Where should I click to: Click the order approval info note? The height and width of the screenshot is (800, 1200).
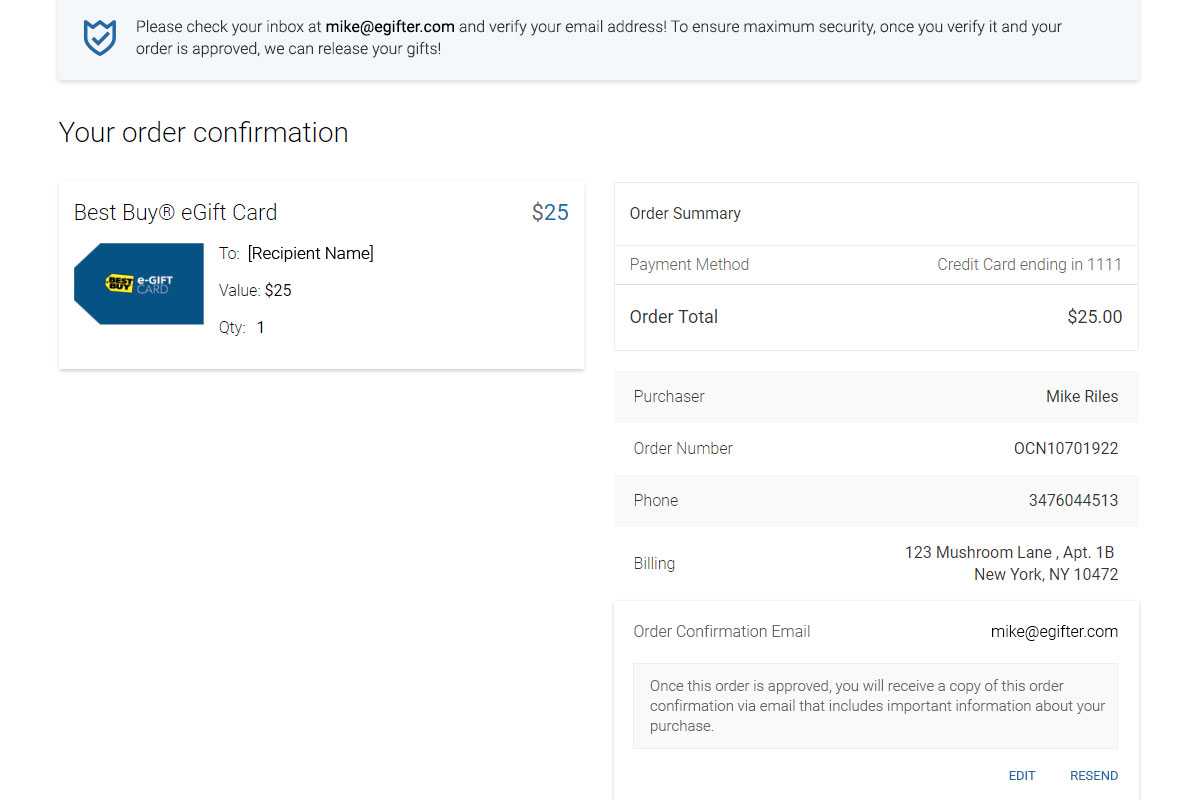(x=876, y=706)
